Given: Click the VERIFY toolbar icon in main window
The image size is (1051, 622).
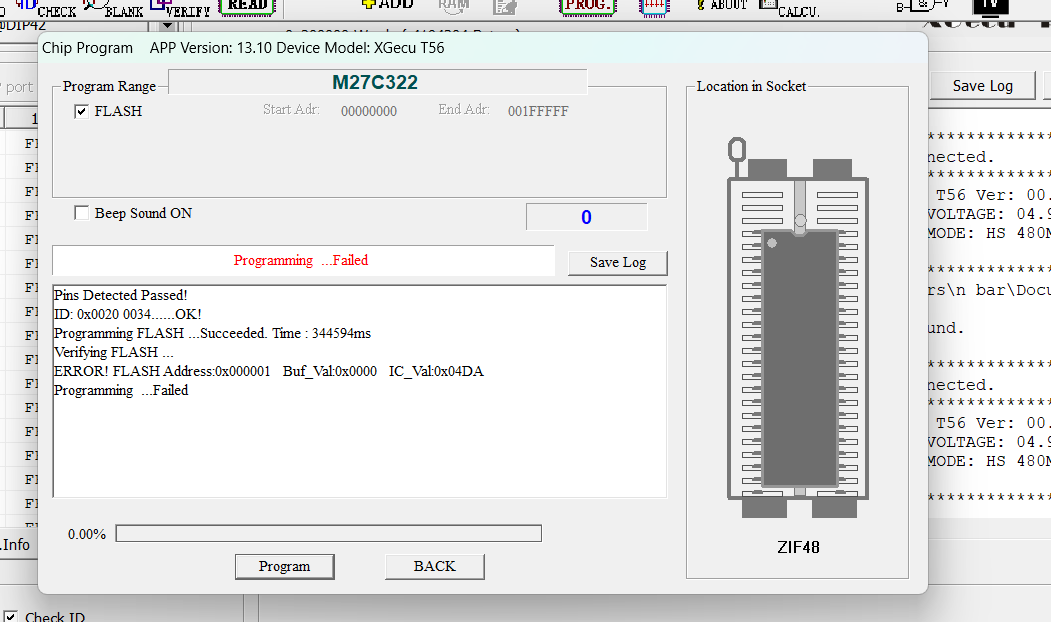Looking at the screenshot, I should pos(180,8).
